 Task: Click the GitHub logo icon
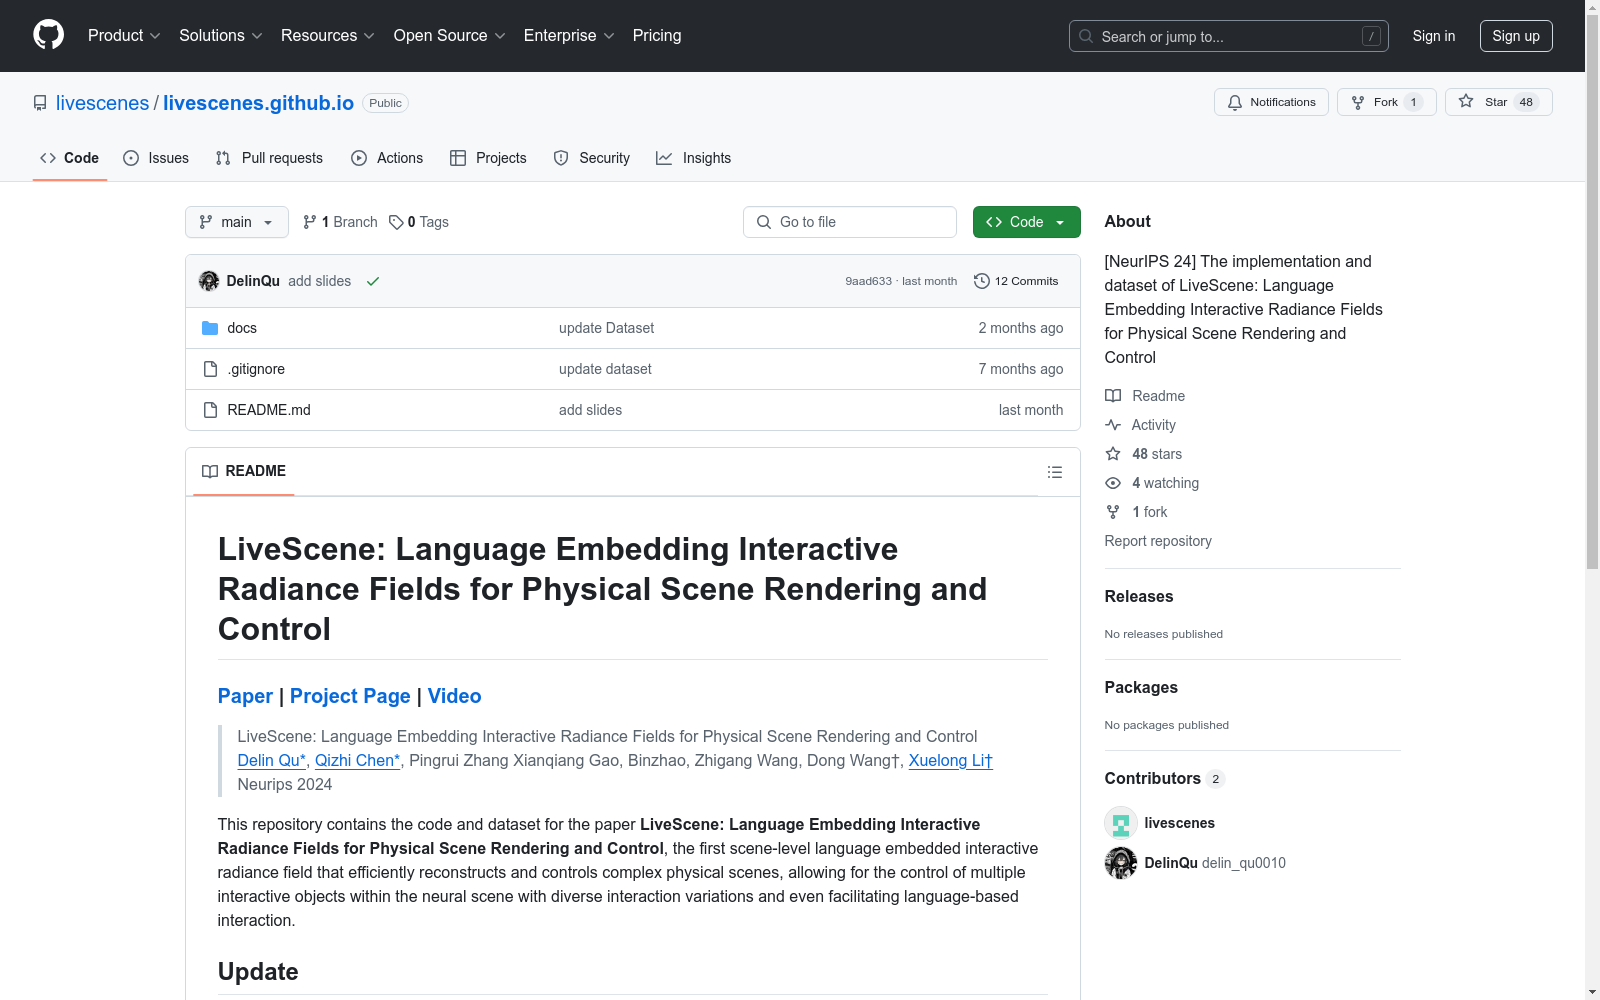(x=48, y=35)
